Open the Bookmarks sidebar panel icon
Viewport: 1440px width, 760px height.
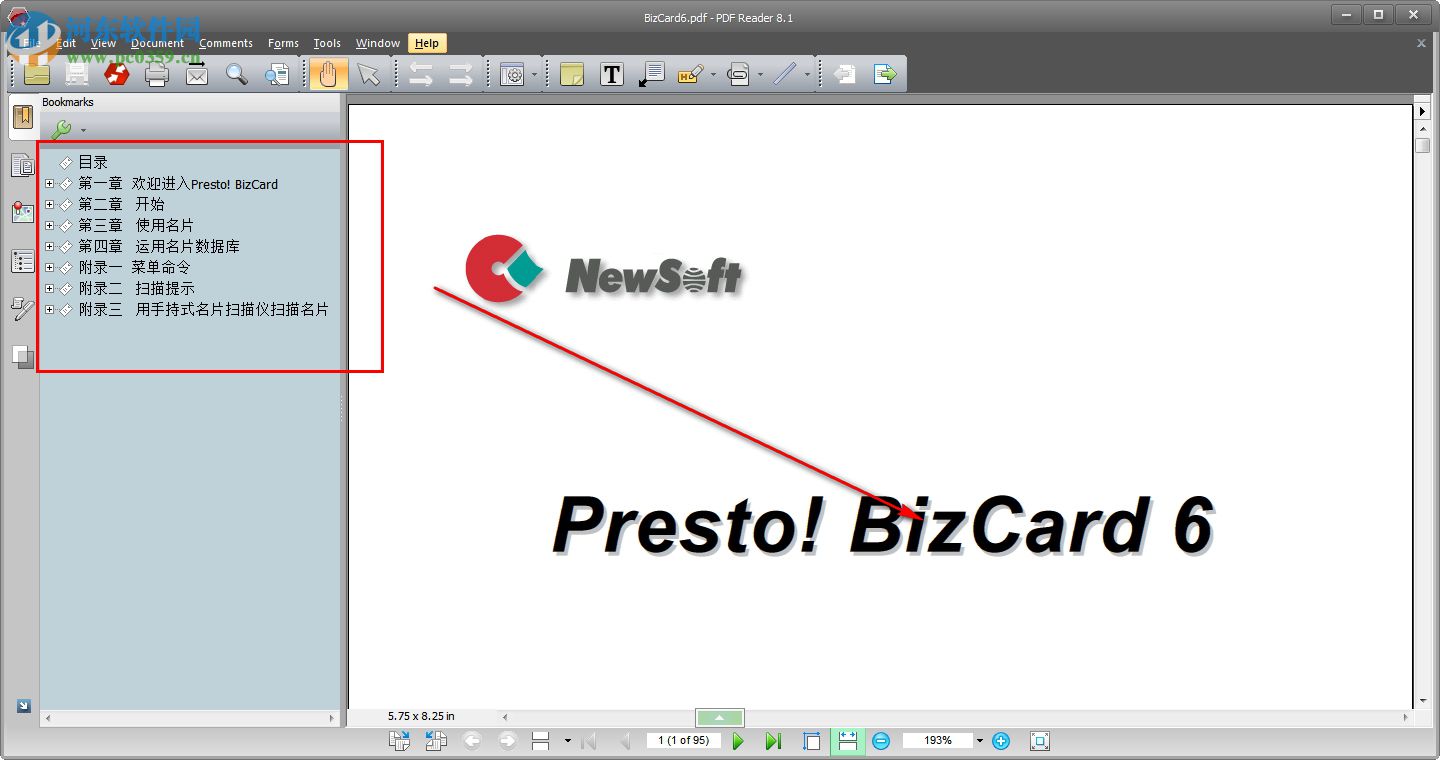[22, 118]
